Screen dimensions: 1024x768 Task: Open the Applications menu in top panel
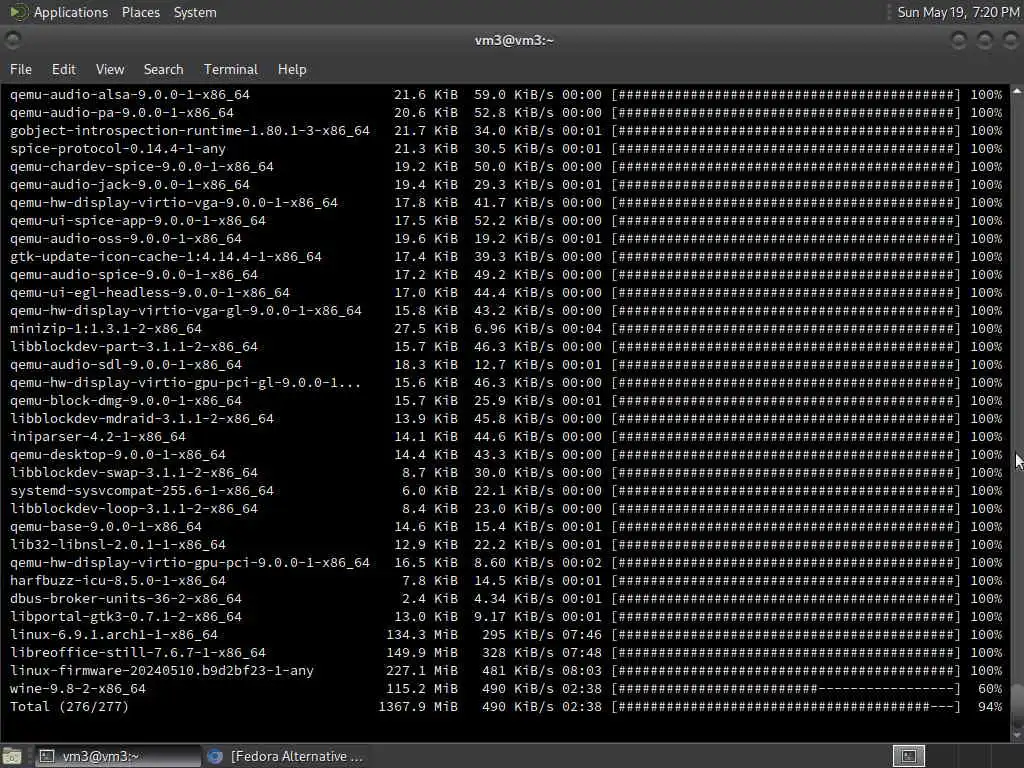tap(71, 12)
